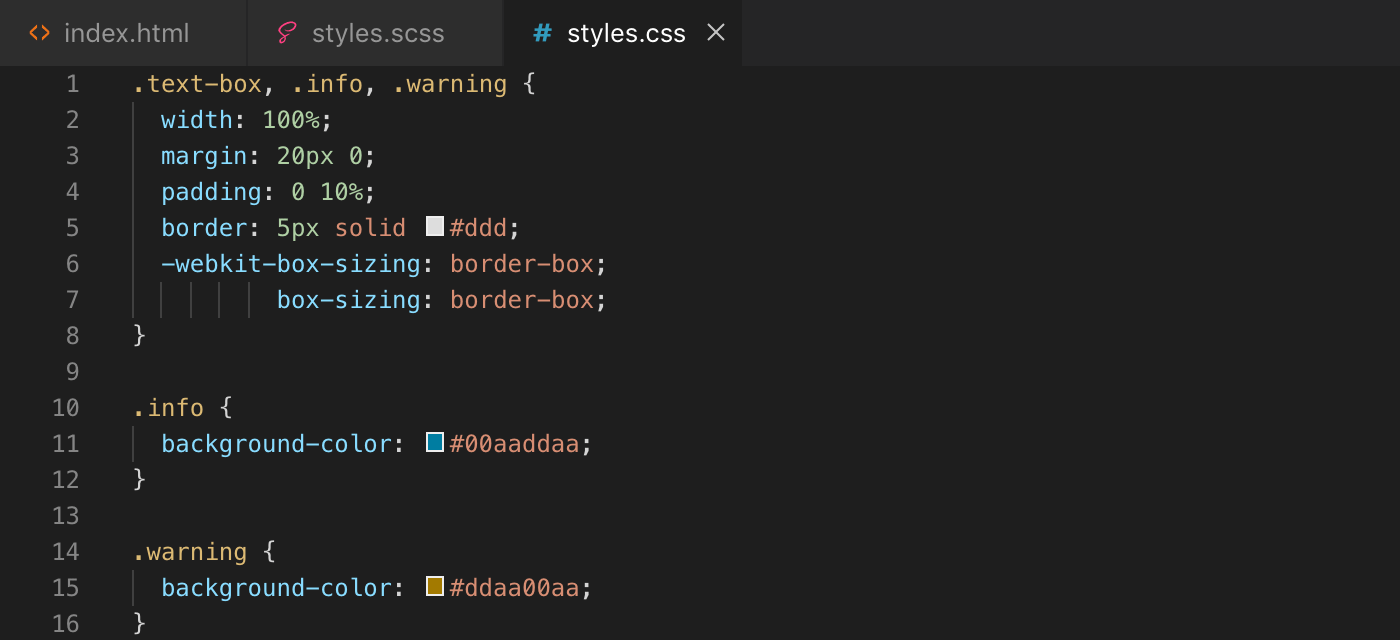Click line number 10 in the gutter
The width and height of the screenshot is (1400, 640).
point(65,407)
